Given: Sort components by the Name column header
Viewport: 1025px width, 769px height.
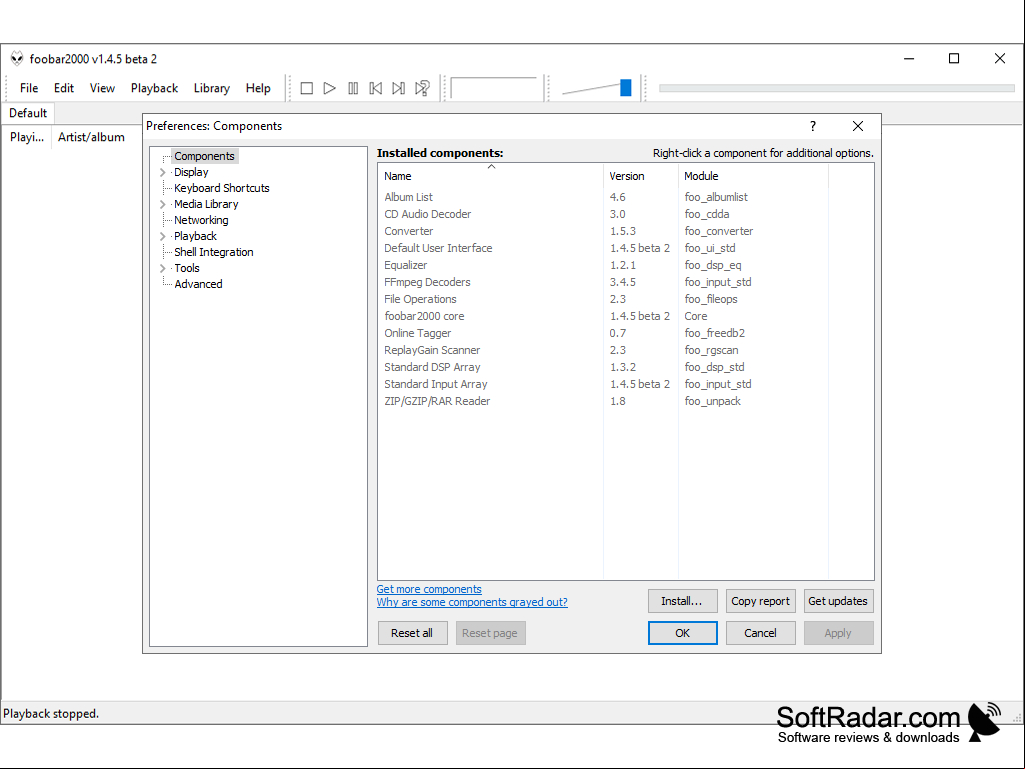Looking at the screenshot, I should tap(490, 176).
